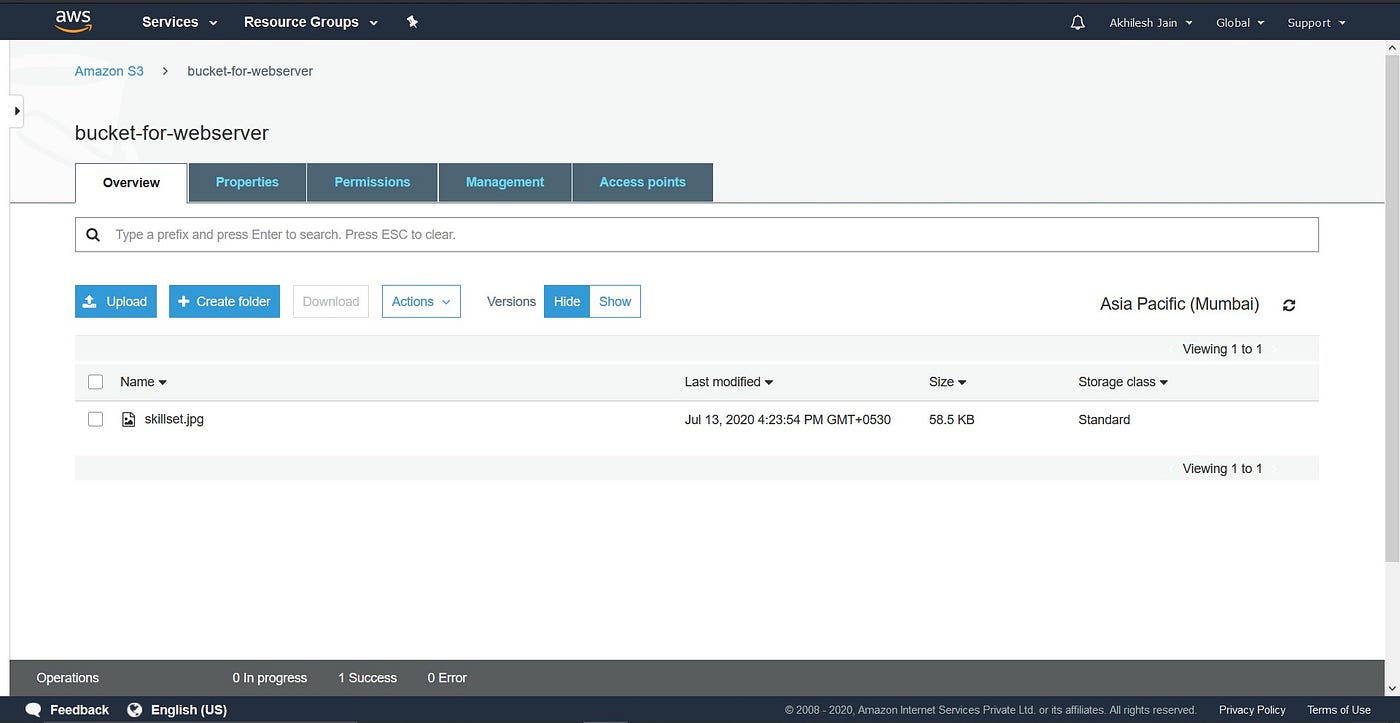The height and width of the screenshot is (723, 1400).
Task: Click the Feedback speech bubble icon
Action: click(33, 710)
